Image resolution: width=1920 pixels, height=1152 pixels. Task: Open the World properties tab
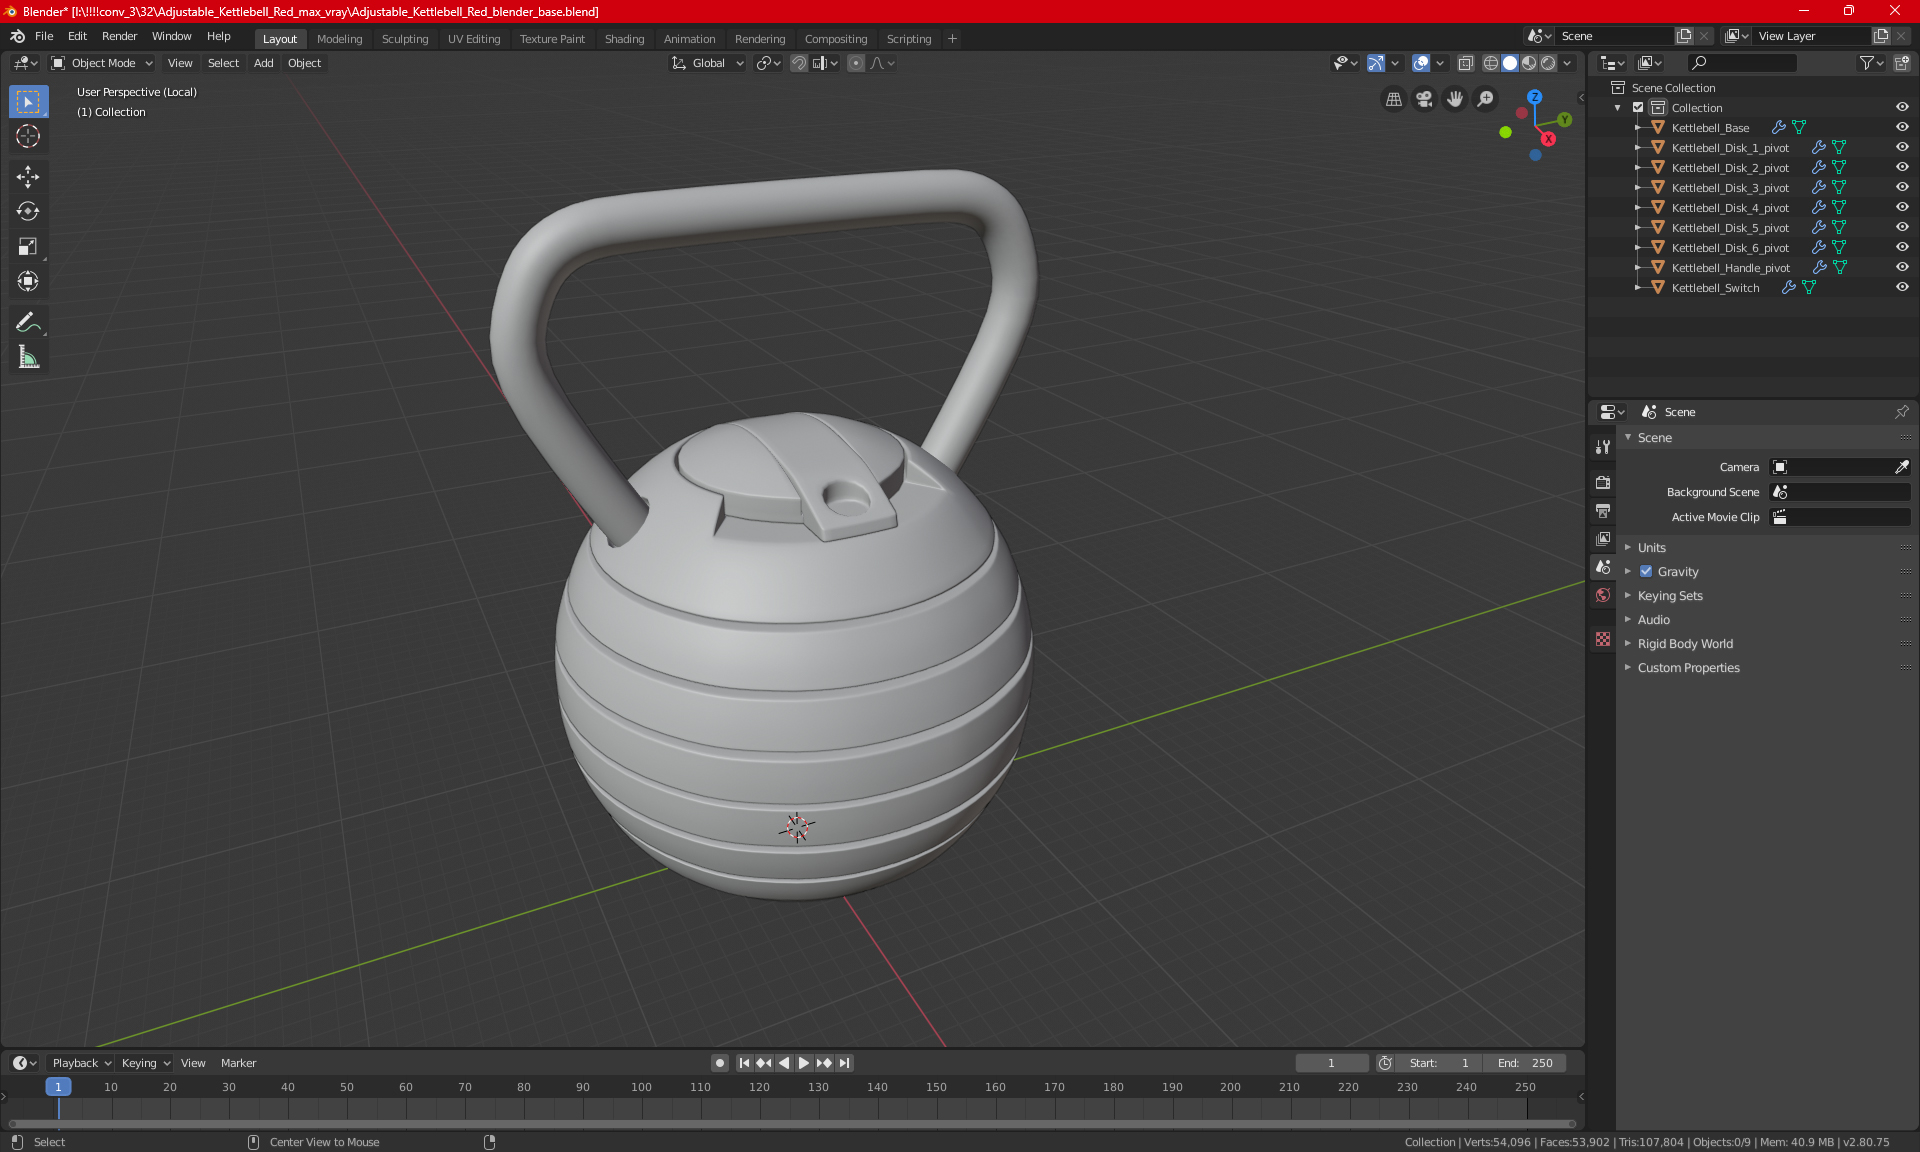(1603, 595)
